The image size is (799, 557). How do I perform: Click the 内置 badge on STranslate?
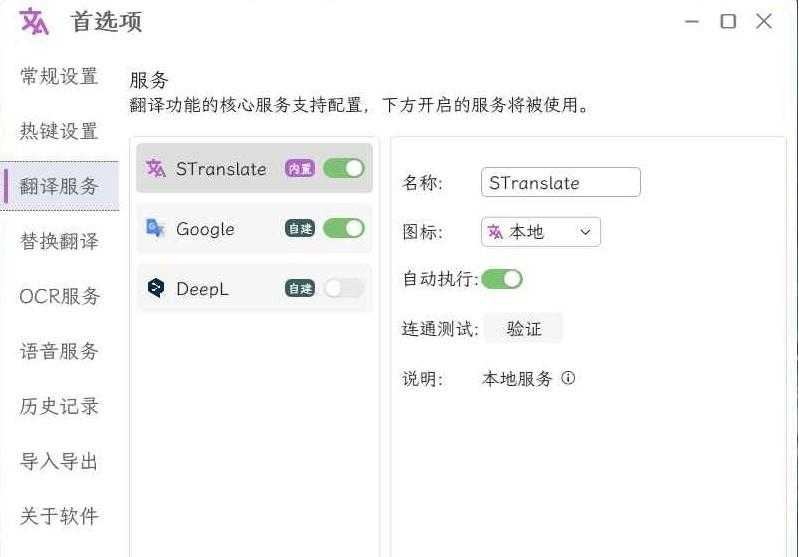click(x=299, y=169)
